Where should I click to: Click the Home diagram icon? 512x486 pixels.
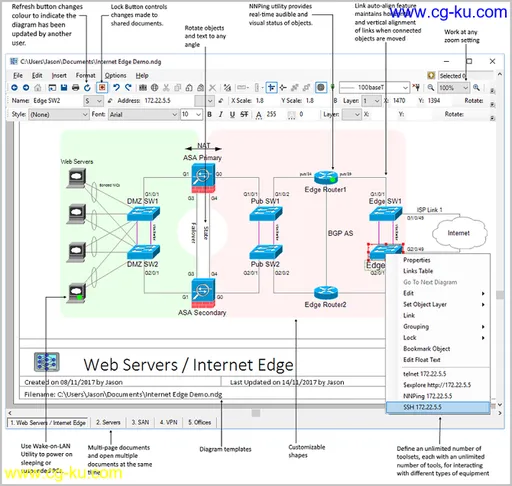point(38,88)
